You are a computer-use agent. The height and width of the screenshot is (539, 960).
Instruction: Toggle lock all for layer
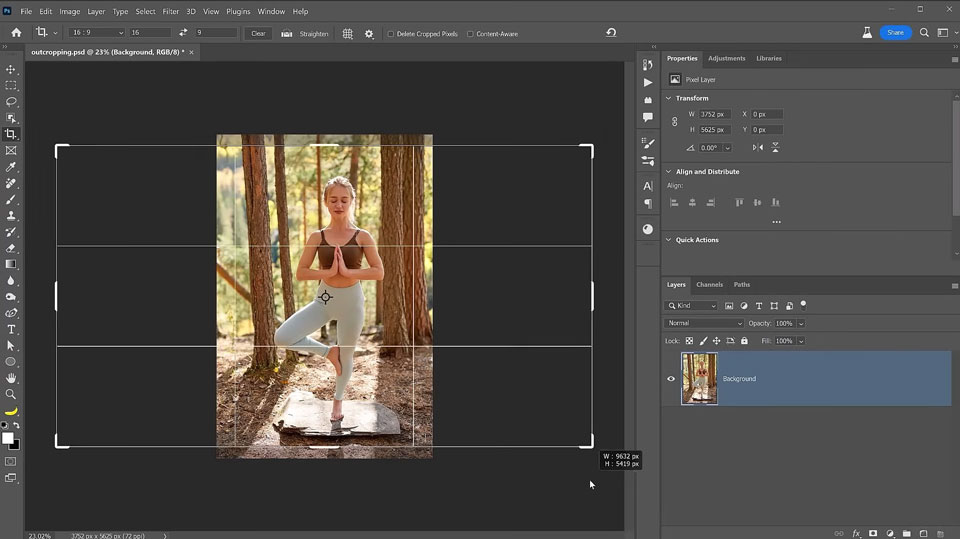(x=744, y=341)
